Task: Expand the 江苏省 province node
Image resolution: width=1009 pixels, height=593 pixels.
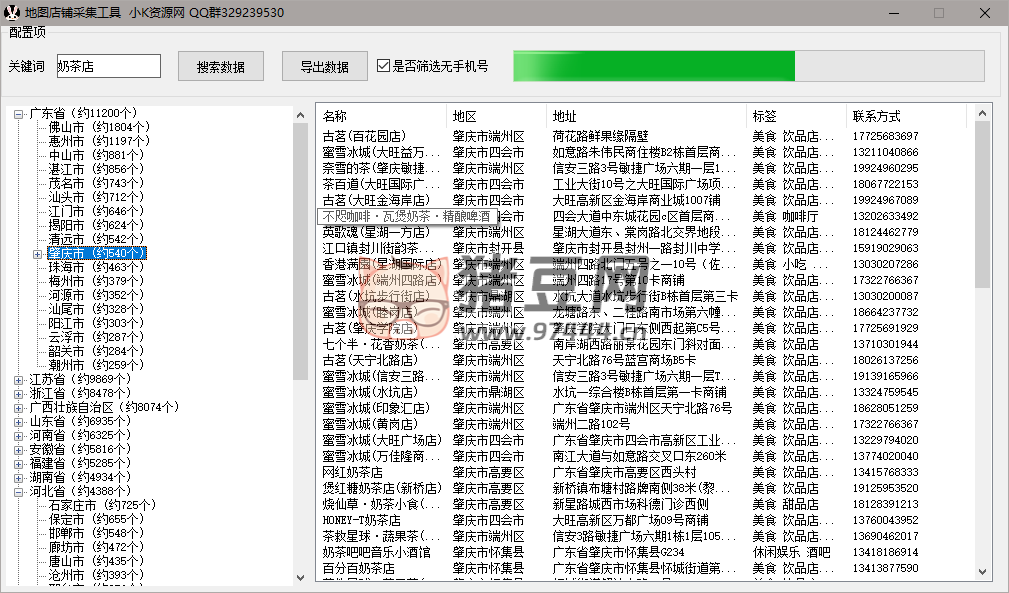Action: (x=19, y=380)
